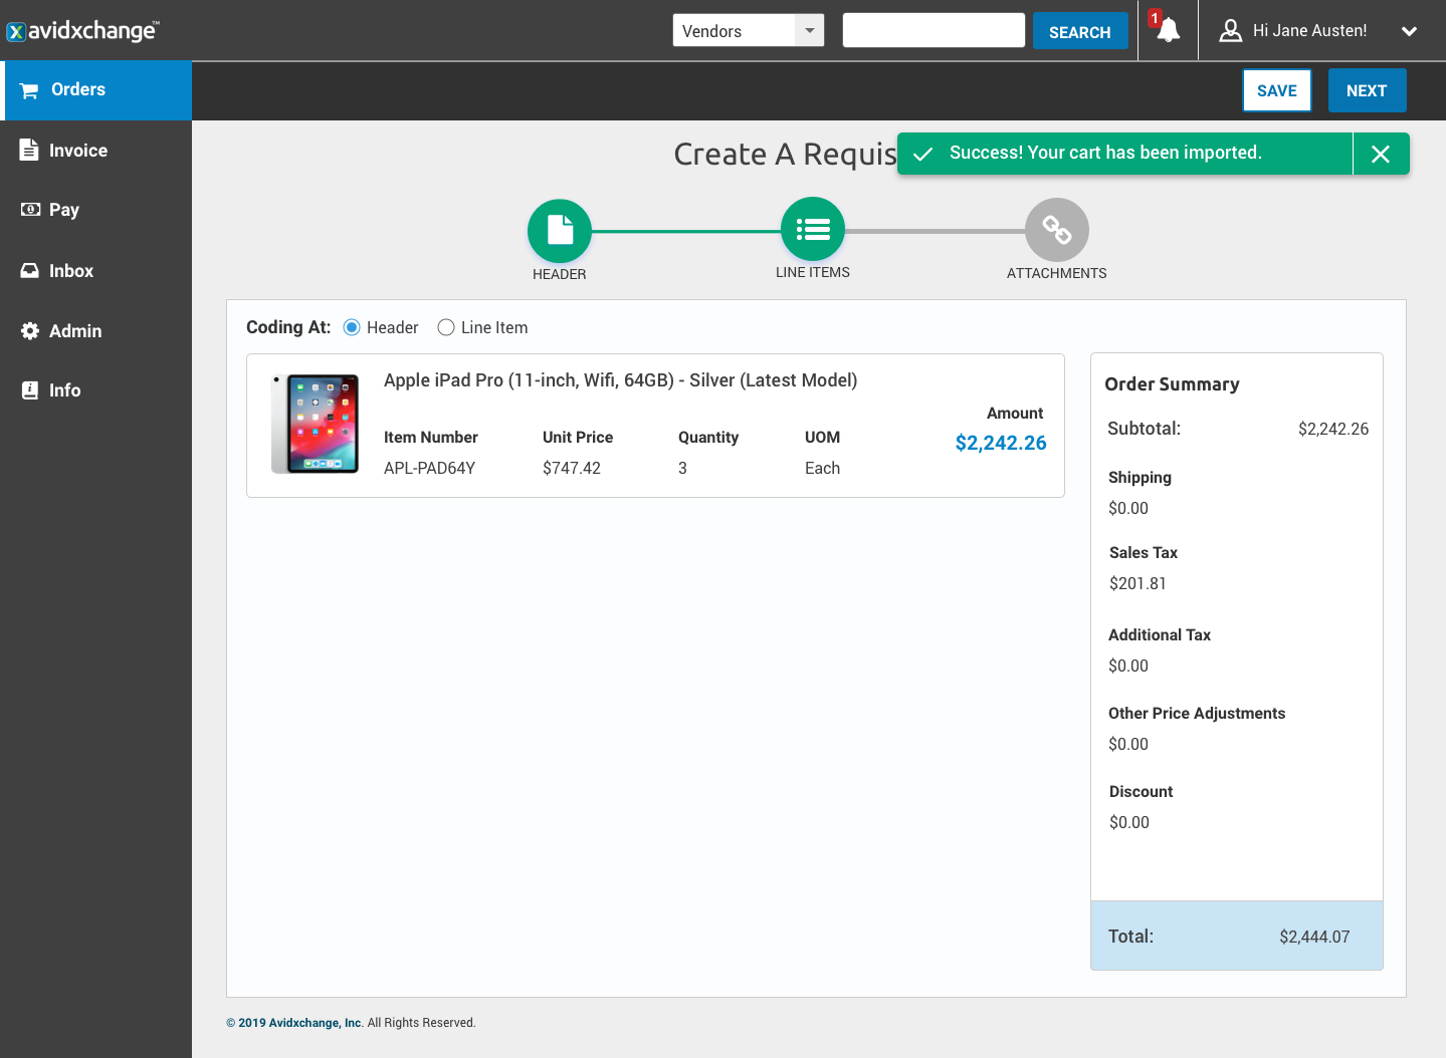Open the Vendors search dropdown

tap(748, 30)
